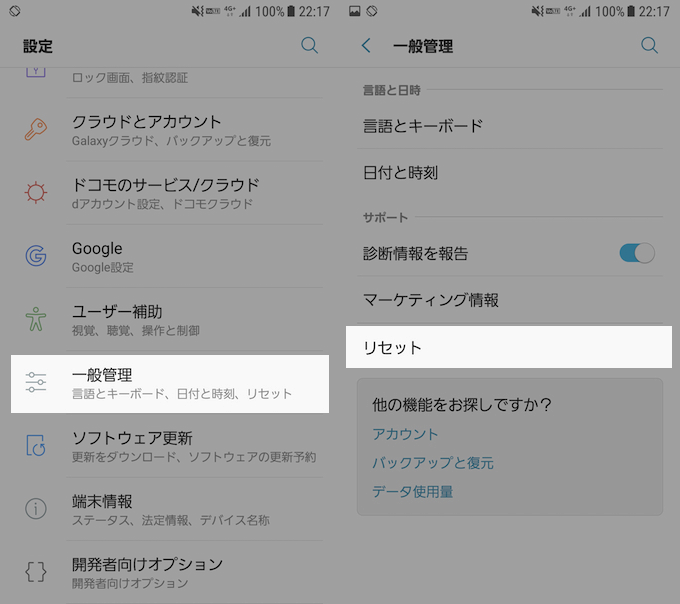Viewport: 680px width, 604px height.
Task: Tap the key icon for クラウドとアカウント
Action: coord(36,130)
